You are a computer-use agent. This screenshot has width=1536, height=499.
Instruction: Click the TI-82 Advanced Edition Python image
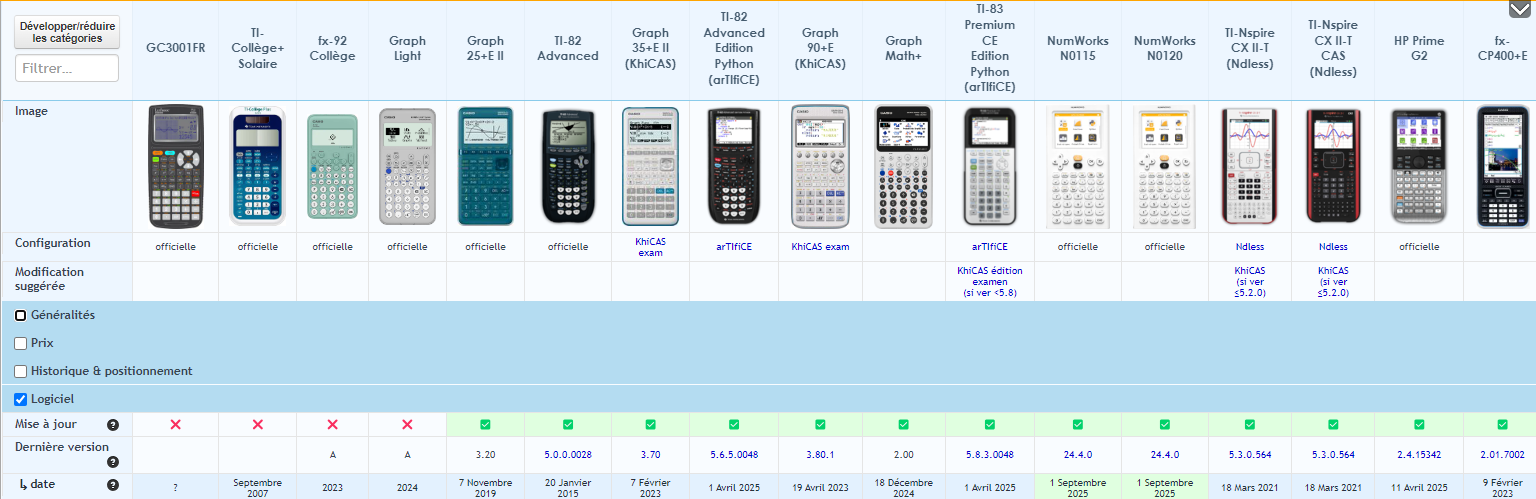click(734, 166)
